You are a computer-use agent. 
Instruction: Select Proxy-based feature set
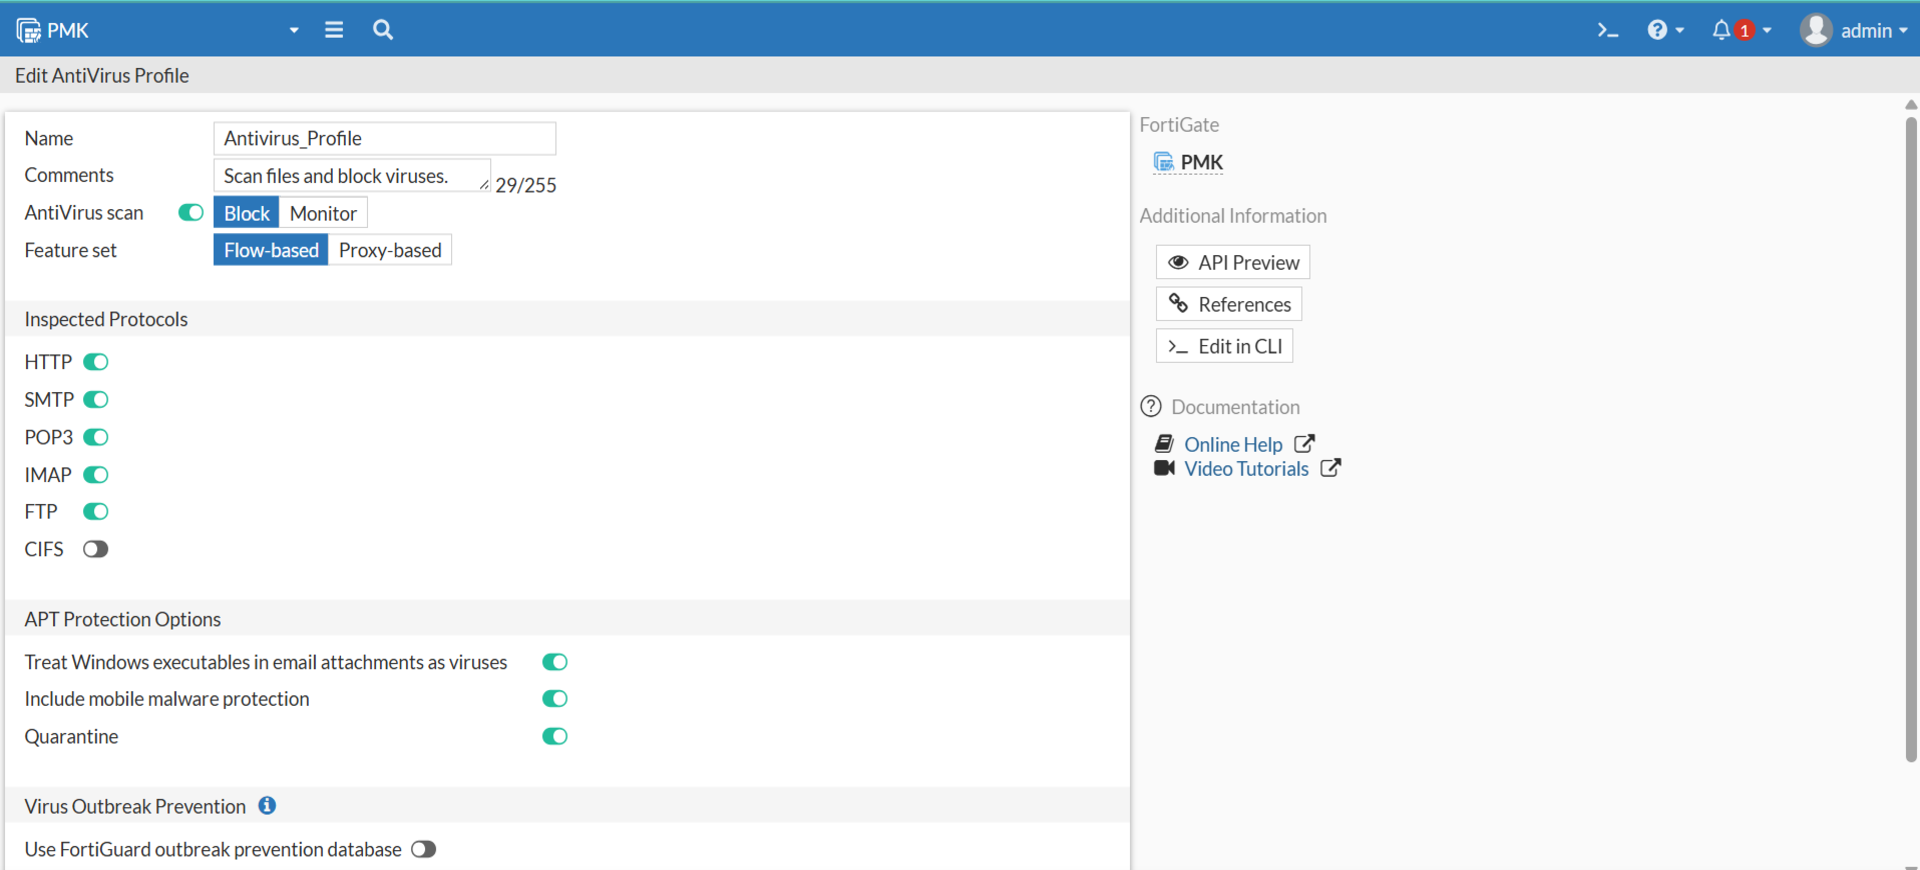pos(390,250)
